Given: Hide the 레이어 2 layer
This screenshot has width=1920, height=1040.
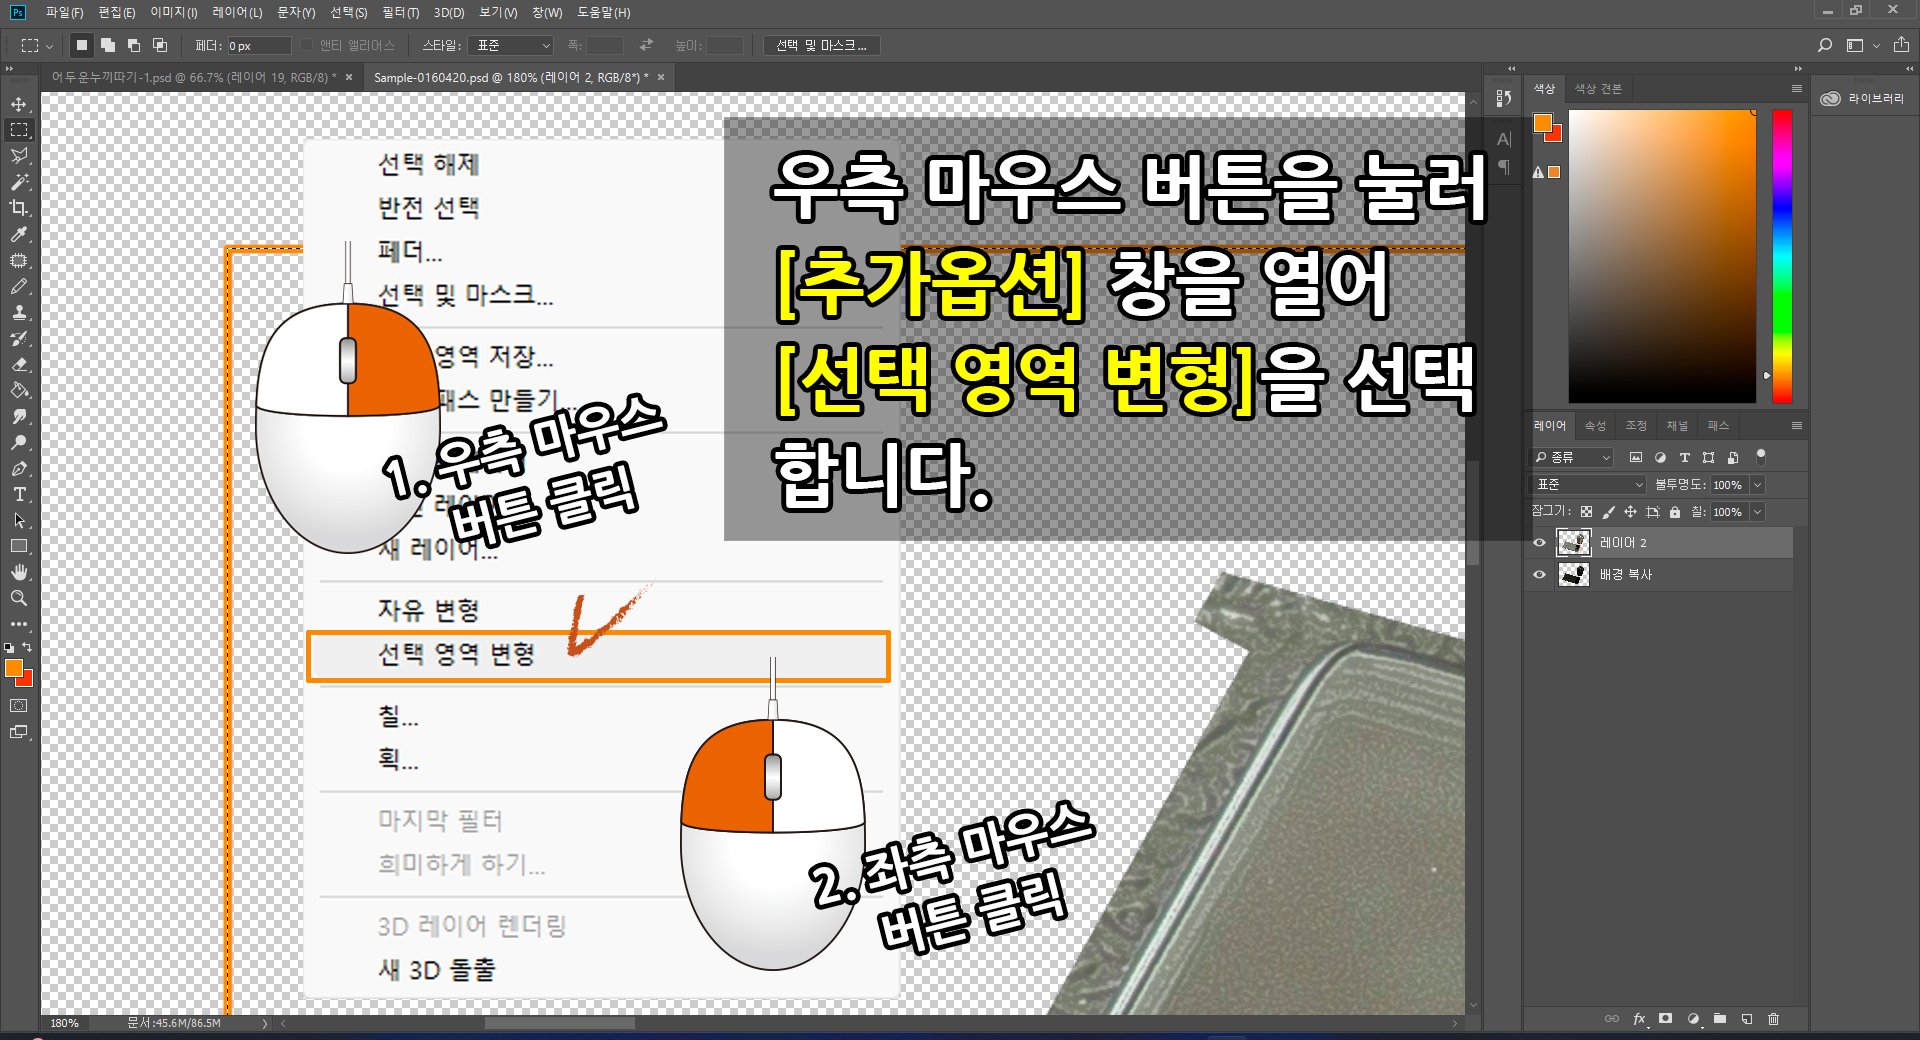Looking at the screenshot, I should (x=1539, y=543).
